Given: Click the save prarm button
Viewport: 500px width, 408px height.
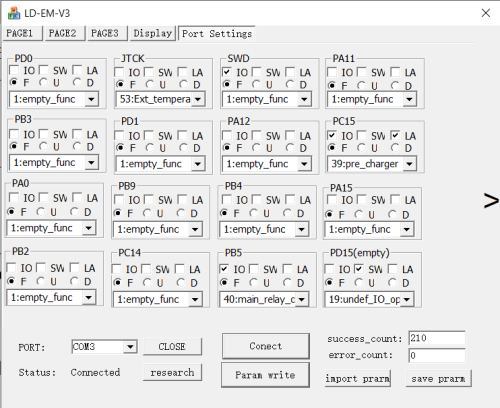Looking at the screenshot, I should (438, 378).
